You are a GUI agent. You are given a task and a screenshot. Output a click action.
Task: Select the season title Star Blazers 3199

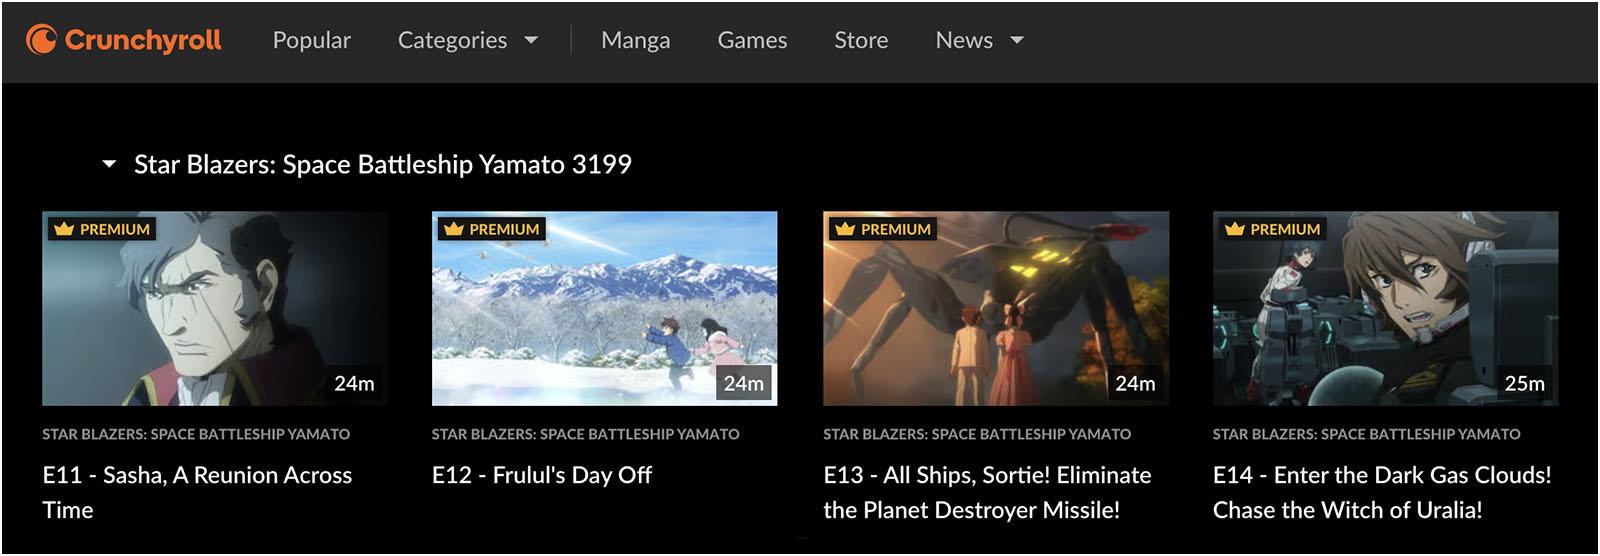pos(383,164)
